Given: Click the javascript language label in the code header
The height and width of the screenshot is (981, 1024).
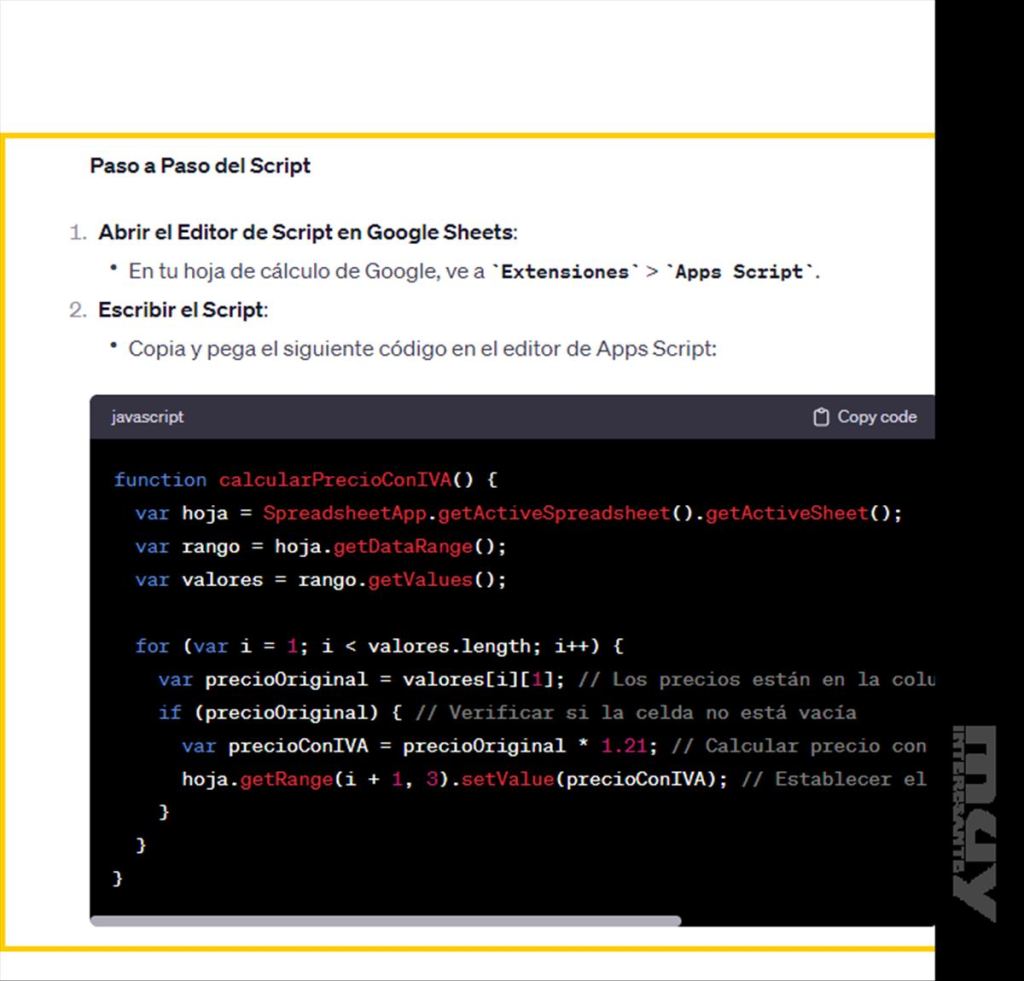Looking at the screenshot, I should [x=147, y=417].
